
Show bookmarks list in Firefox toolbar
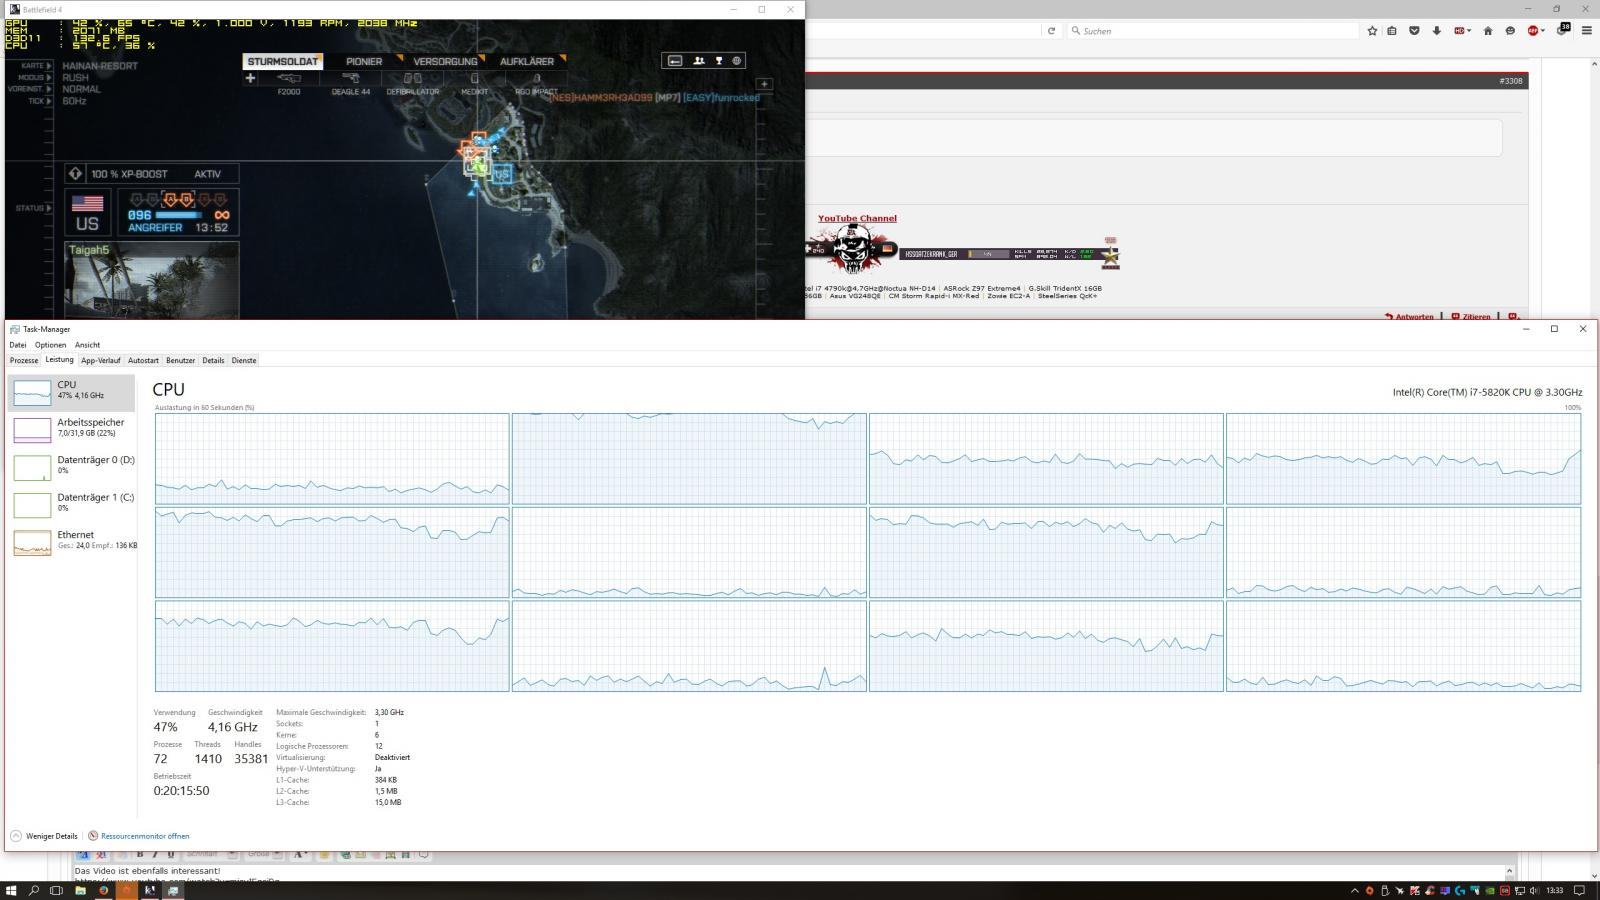(1392, 31)
